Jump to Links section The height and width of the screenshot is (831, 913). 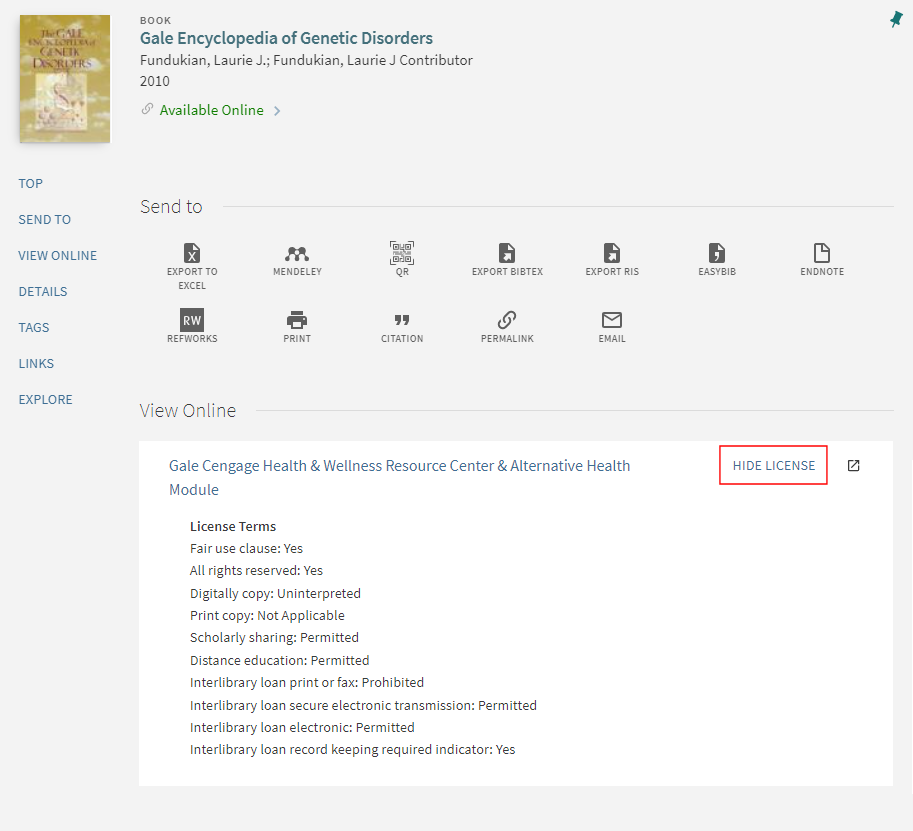pos(36,364)
